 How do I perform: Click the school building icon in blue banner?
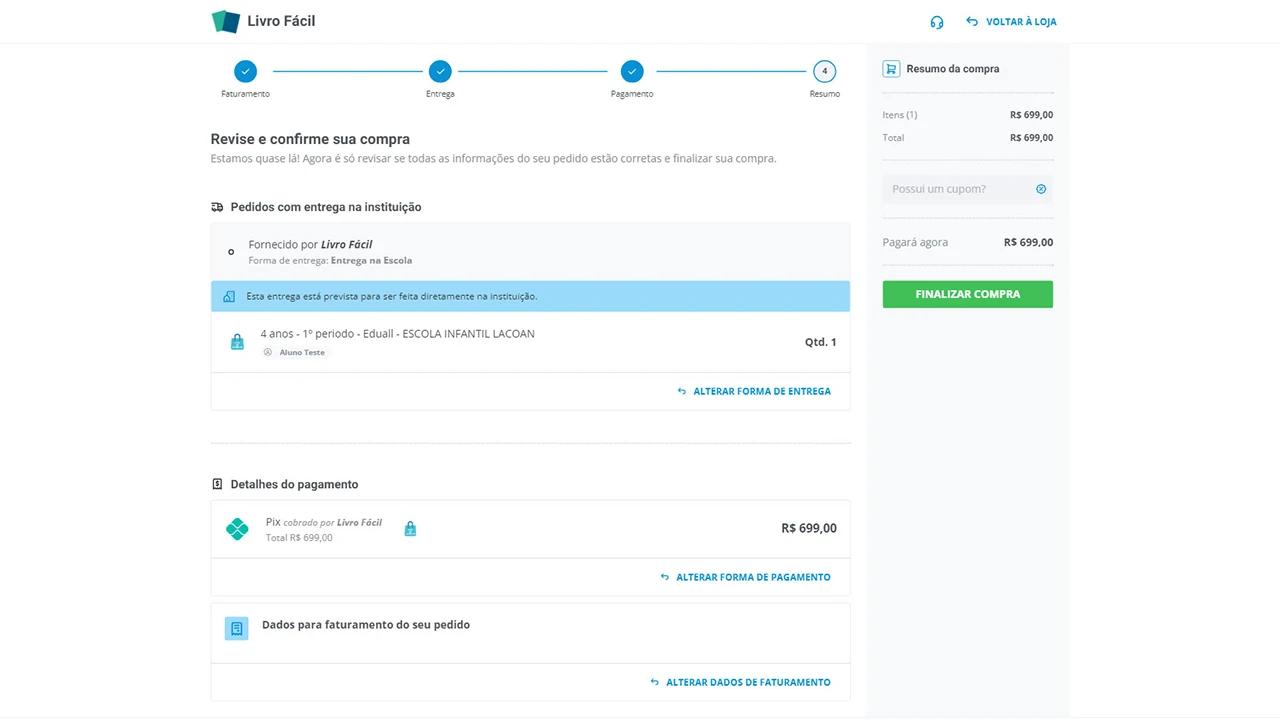point(229,297)
